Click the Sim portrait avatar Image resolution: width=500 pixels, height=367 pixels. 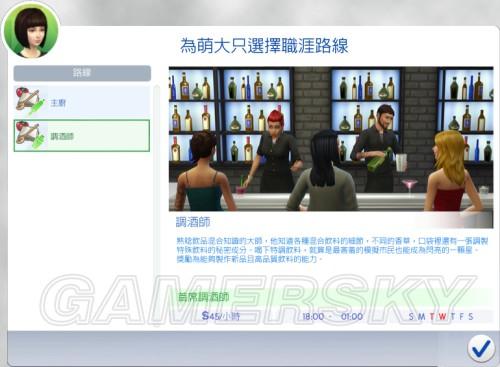(31, 31)
